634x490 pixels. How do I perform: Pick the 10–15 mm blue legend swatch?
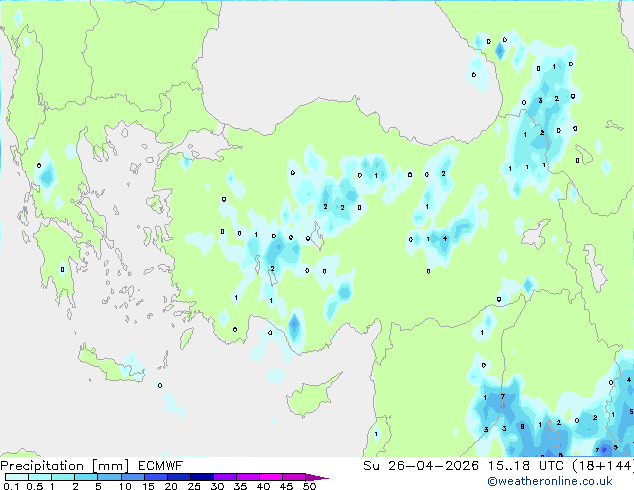pyautogui.click(x=133, y=477)
